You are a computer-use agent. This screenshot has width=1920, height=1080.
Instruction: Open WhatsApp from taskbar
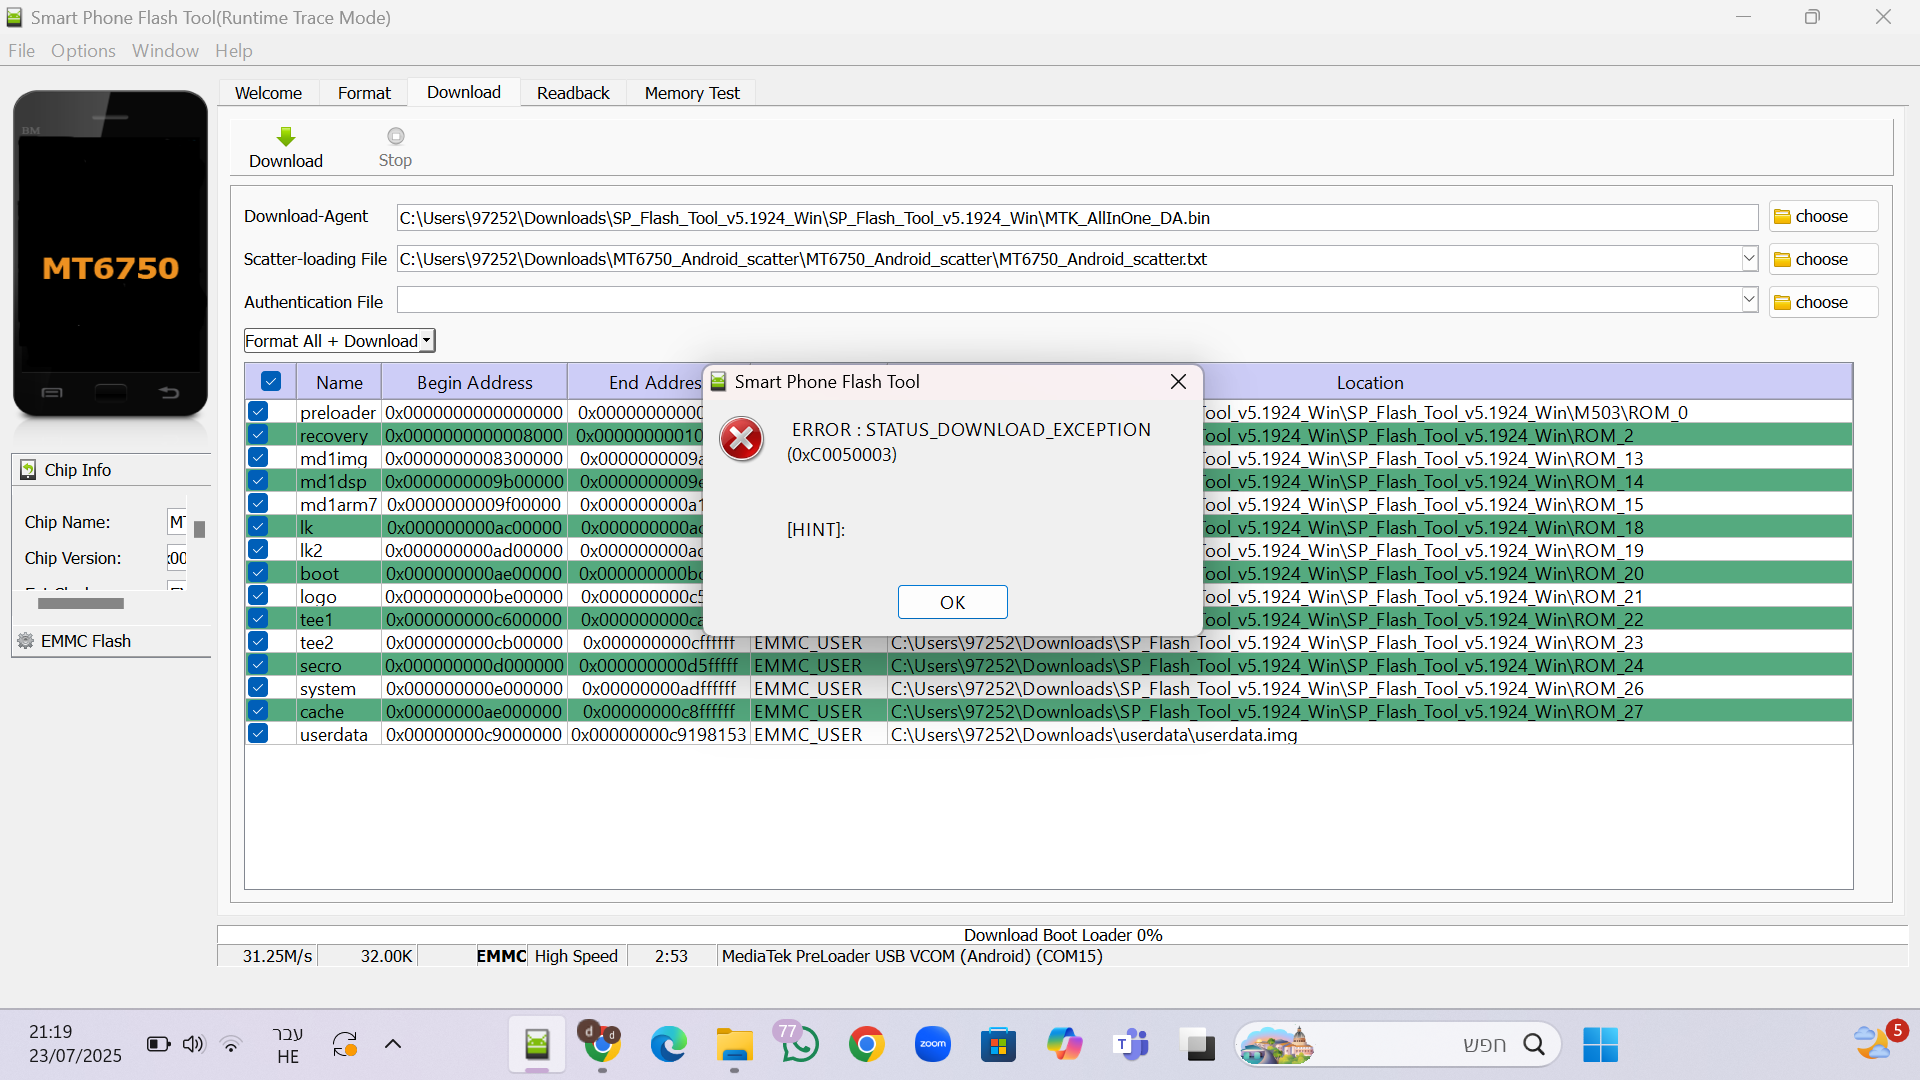(800, 1045)
